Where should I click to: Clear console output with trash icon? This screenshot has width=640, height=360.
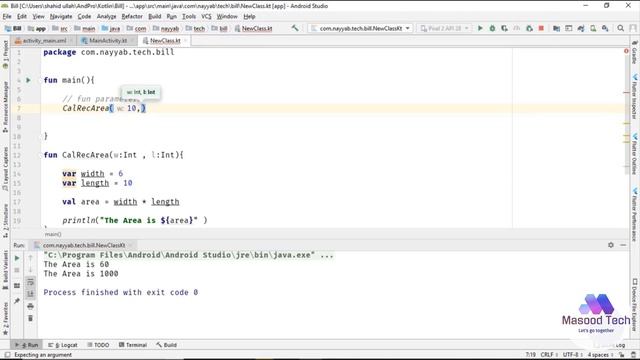click(x=30, y=318)
